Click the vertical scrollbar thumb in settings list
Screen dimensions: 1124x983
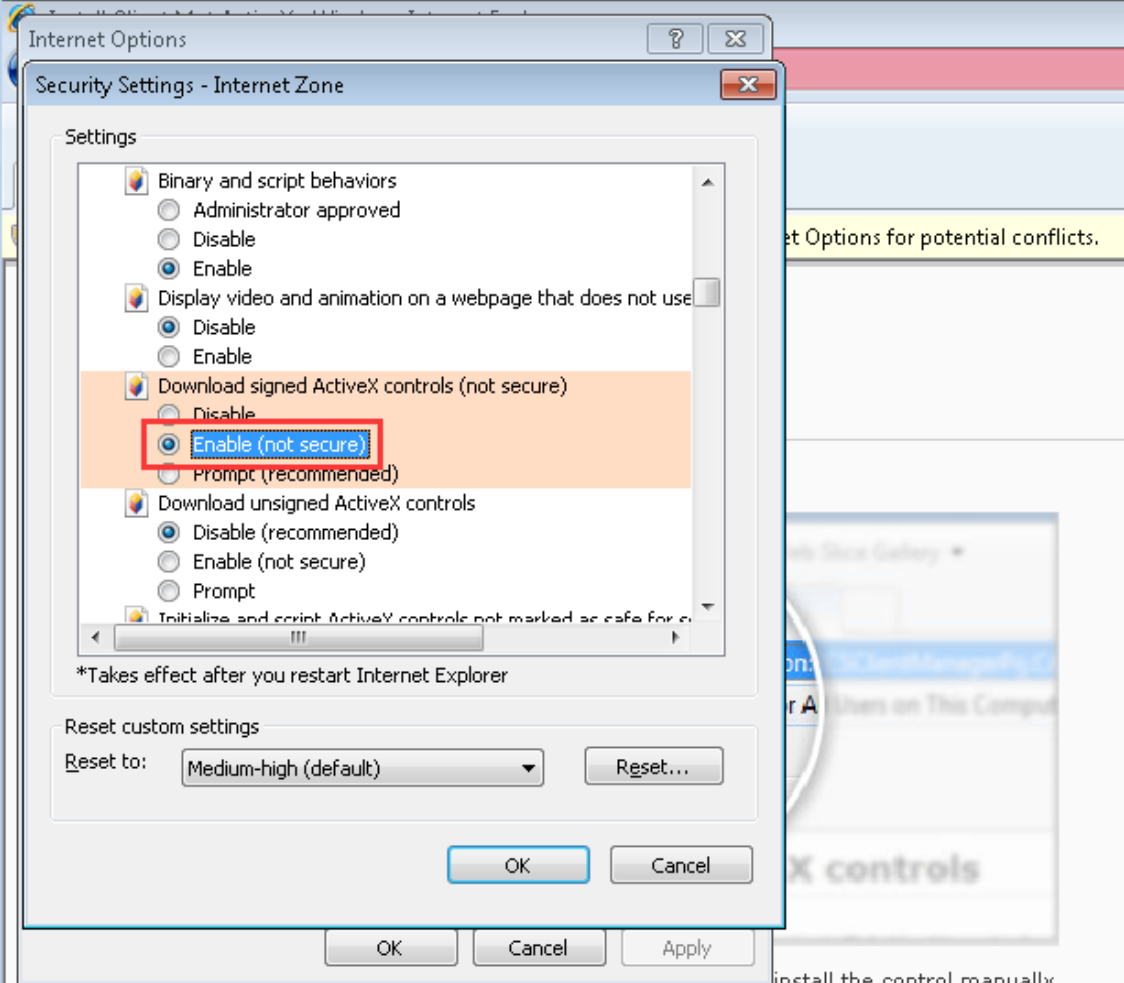(x=707, y=293)
